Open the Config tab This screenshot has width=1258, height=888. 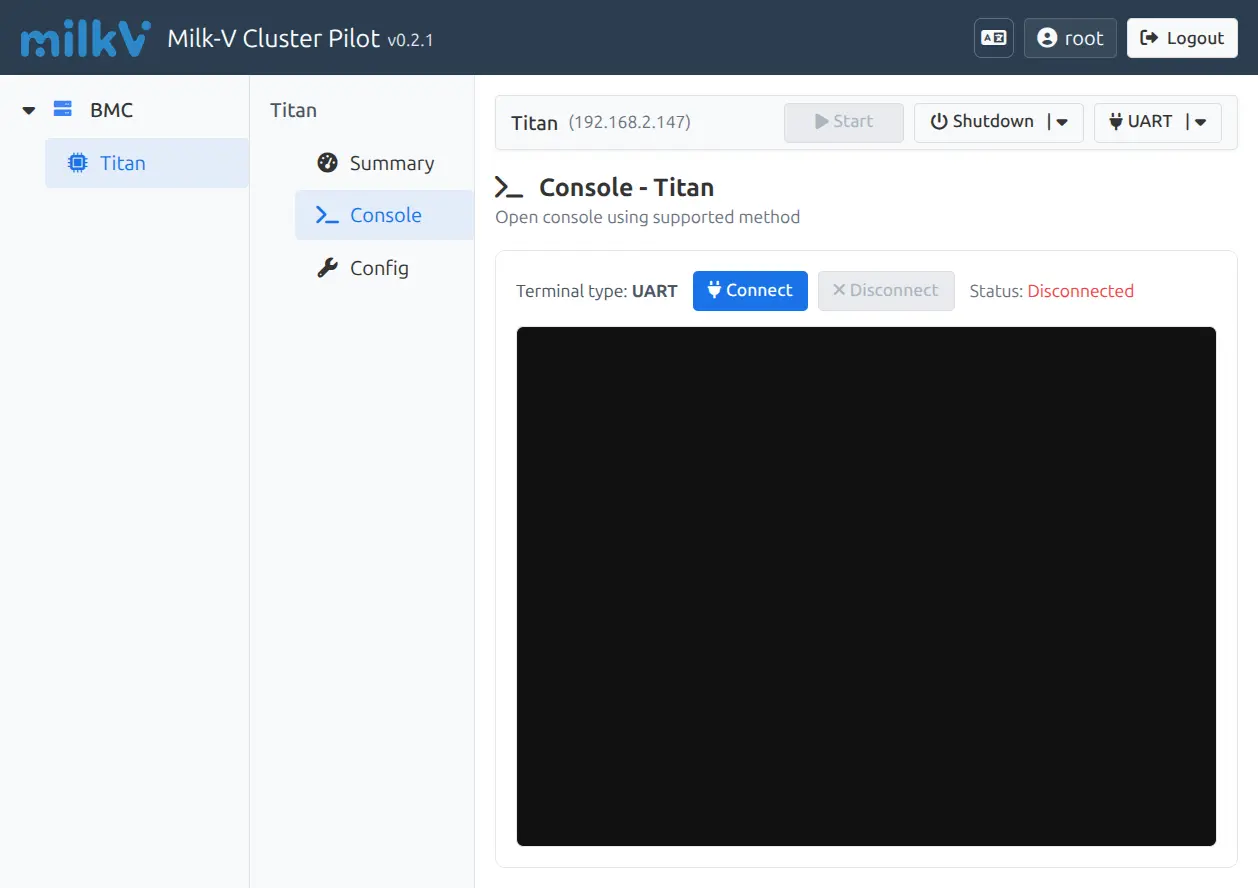click(x=378, y=268)
